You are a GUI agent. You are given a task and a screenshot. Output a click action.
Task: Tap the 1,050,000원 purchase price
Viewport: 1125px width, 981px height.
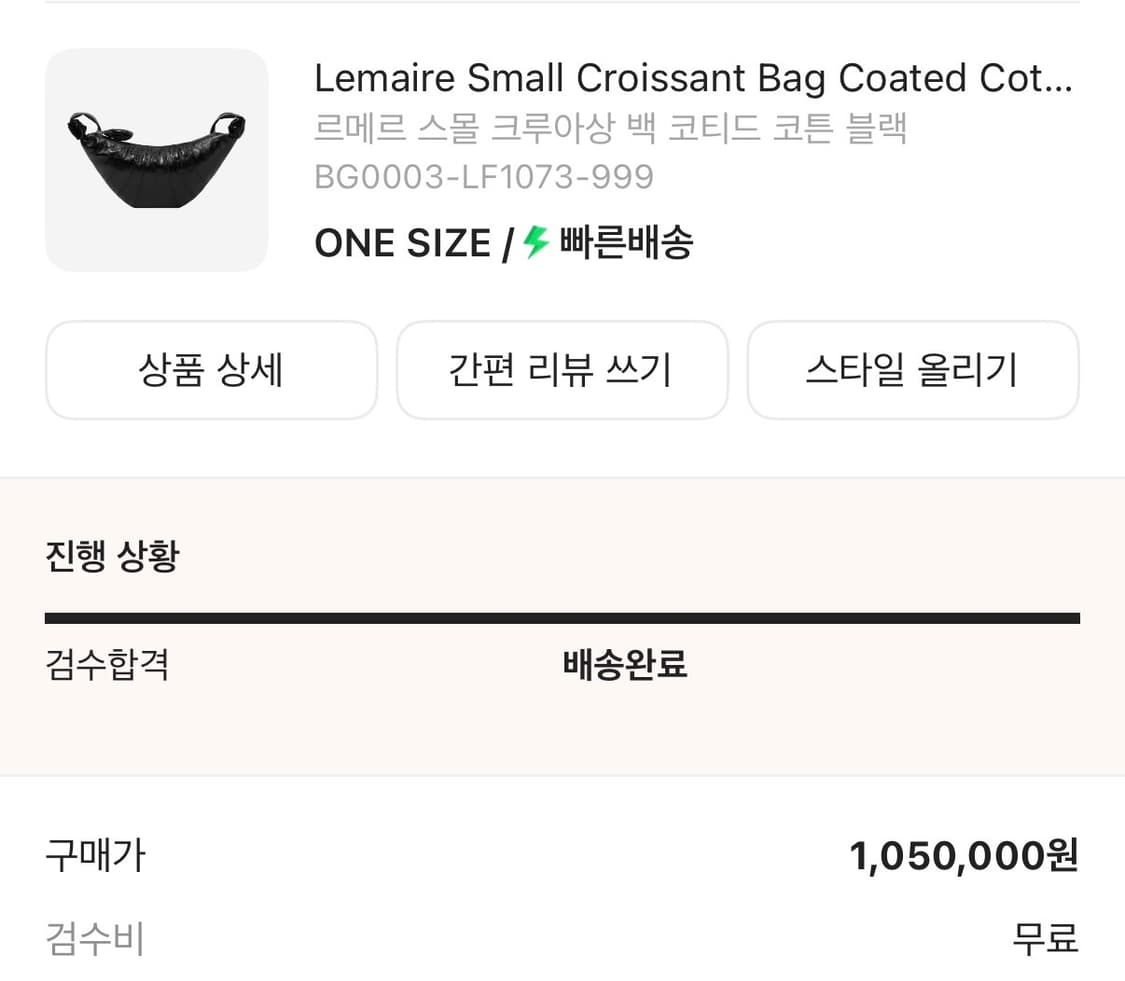[963, 856]
